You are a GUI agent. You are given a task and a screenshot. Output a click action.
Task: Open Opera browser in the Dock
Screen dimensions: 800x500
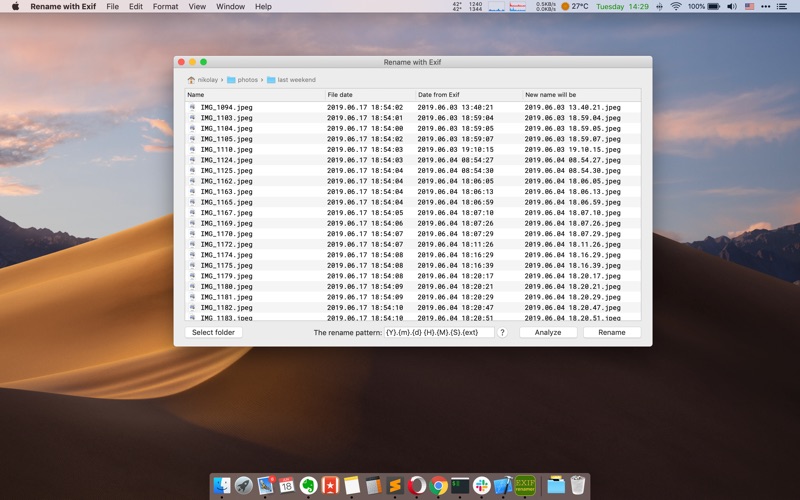[417, 485]
